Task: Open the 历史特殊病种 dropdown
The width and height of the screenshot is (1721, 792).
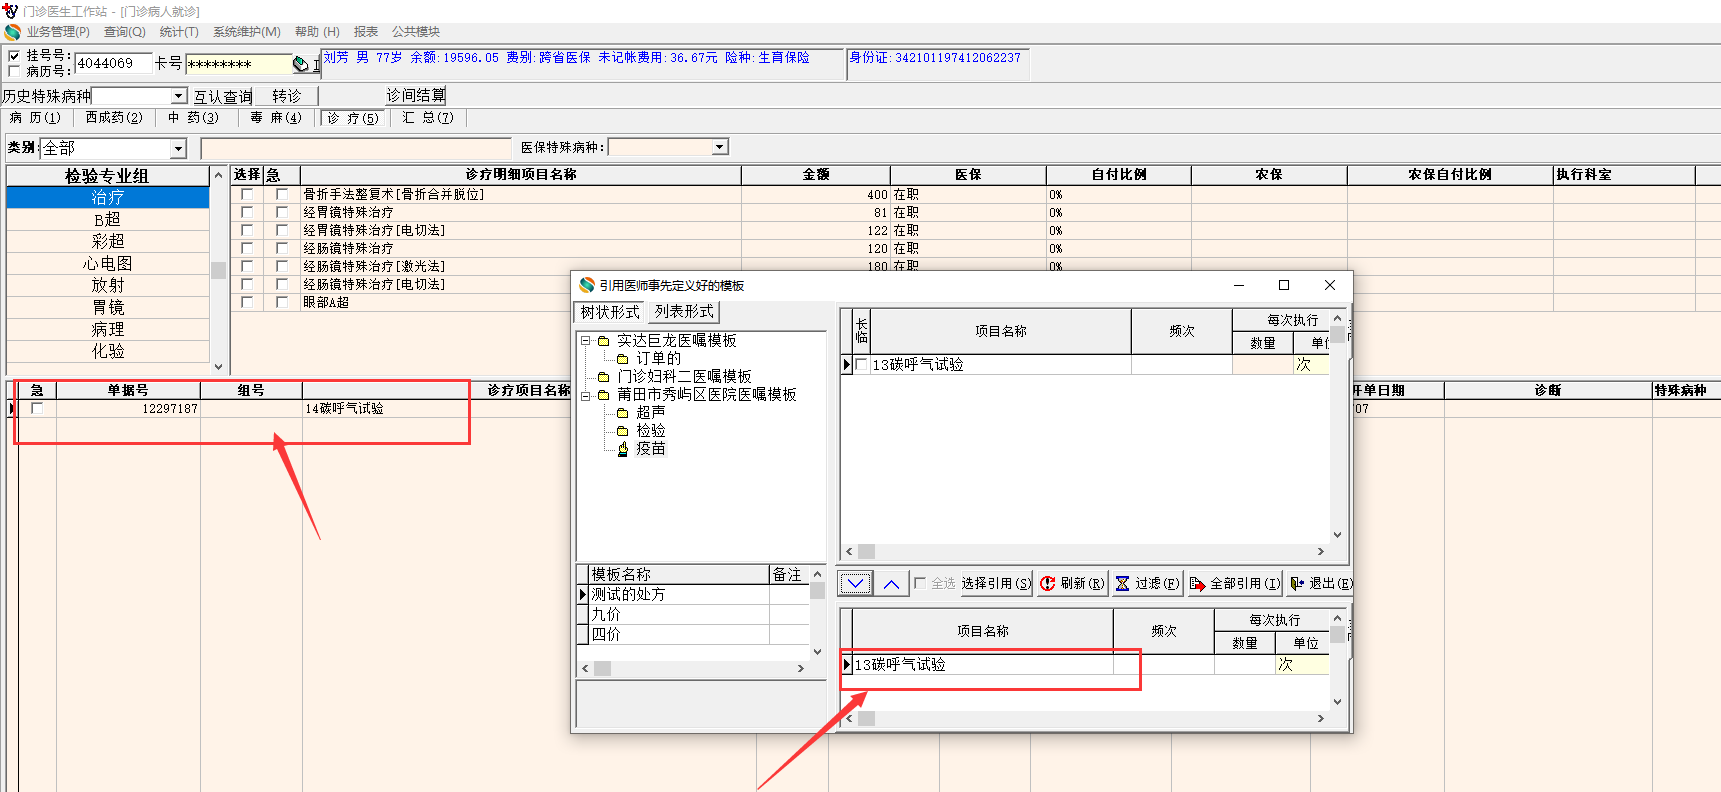Action: [179, 96]
